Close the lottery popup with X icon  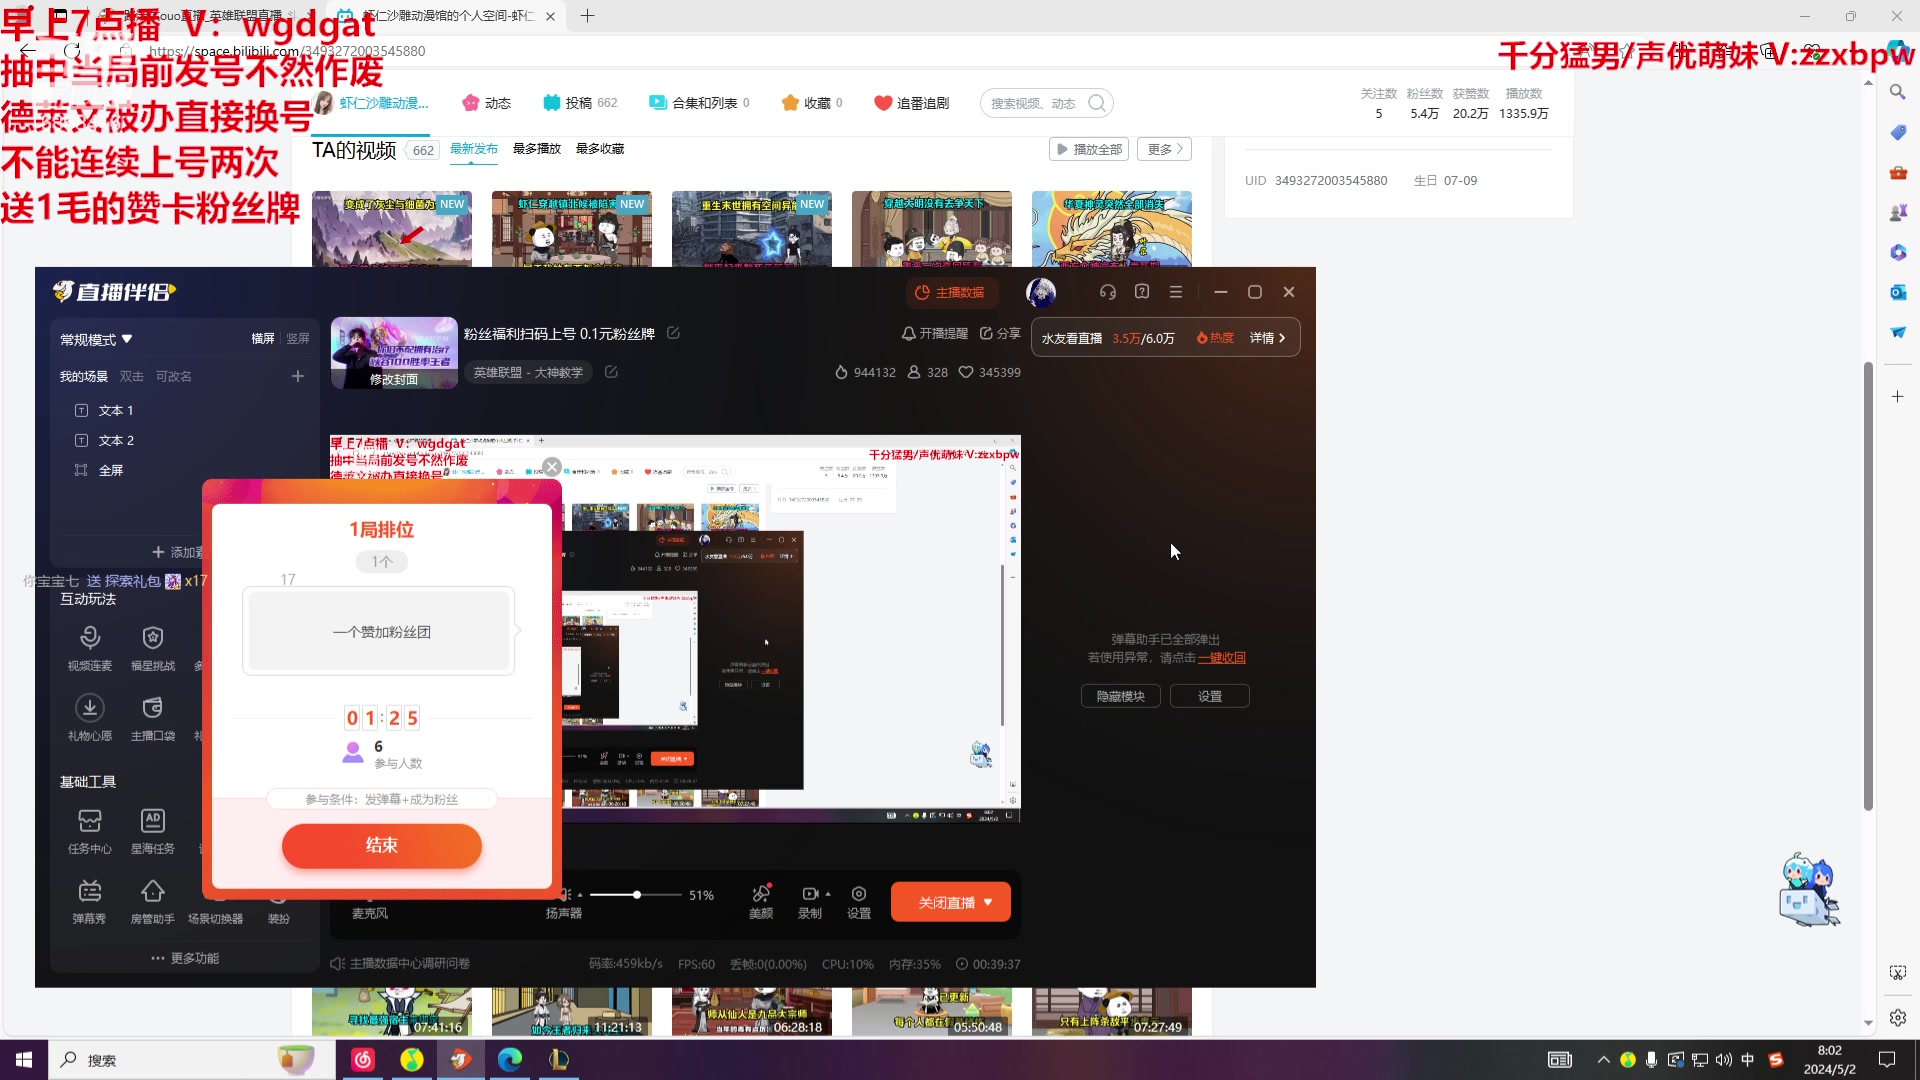coord(552,467)
